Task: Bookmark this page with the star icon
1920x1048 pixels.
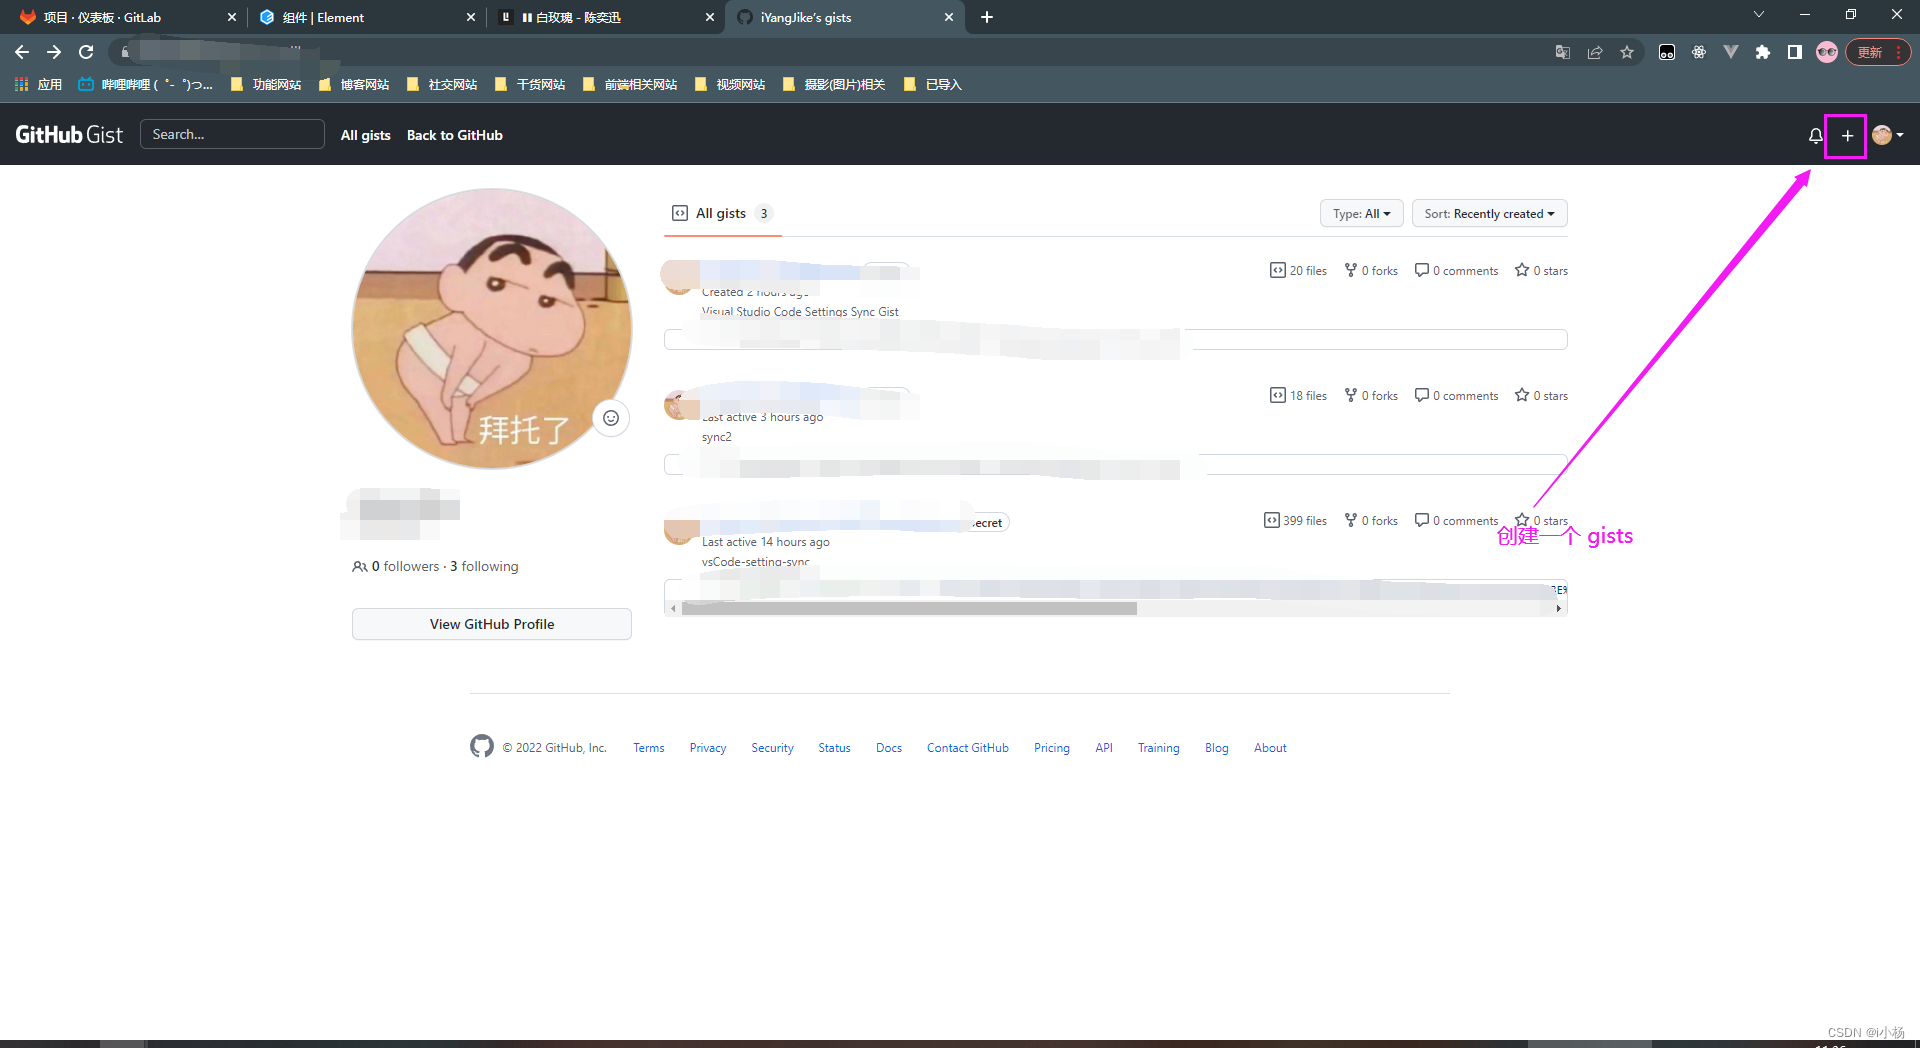Action: [1627, 52]
